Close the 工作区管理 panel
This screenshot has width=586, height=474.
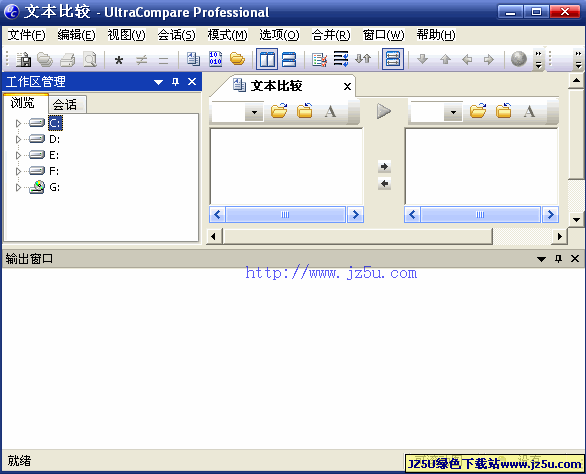192,81
